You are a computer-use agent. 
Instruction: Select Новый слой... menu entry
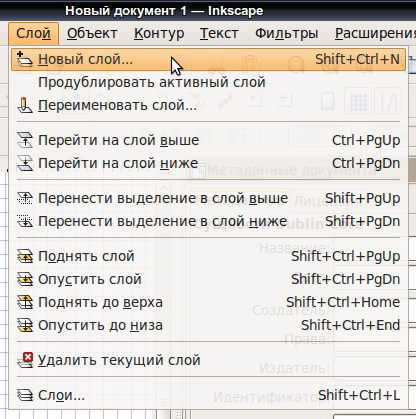point(208,59)
